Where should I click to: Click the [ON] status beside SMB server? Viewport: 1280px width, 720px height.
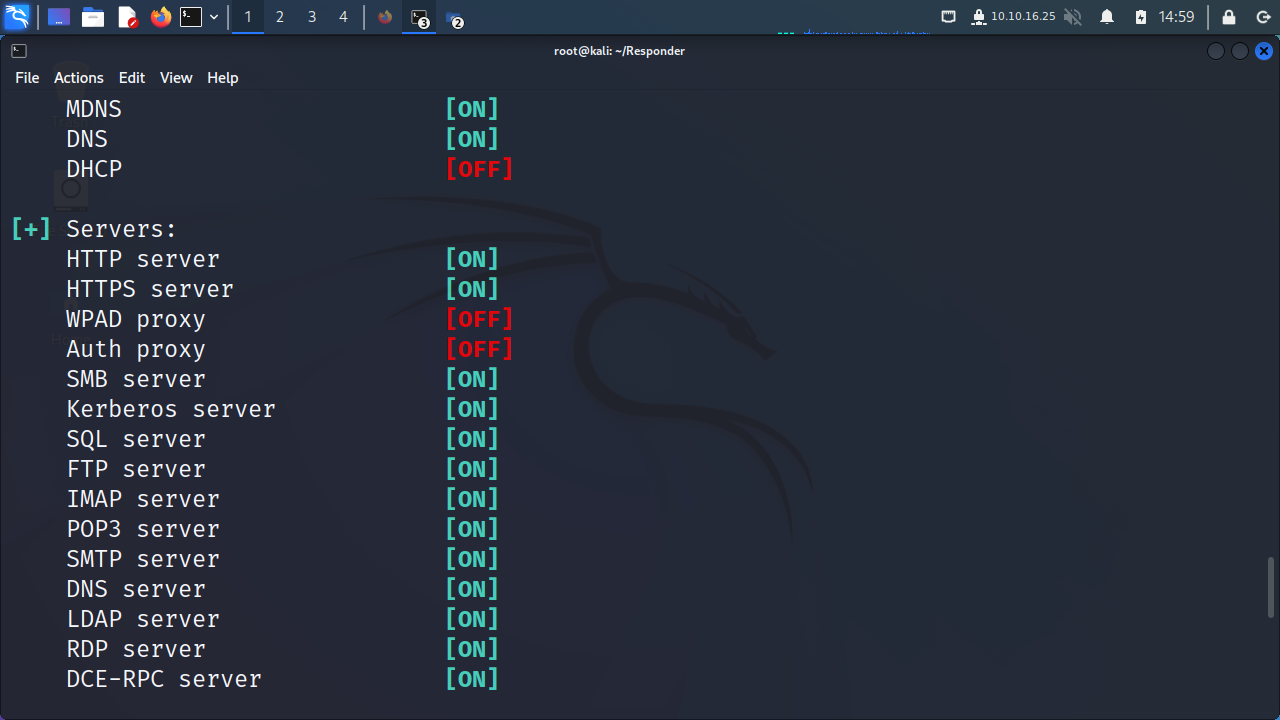[x=472, y=379]
